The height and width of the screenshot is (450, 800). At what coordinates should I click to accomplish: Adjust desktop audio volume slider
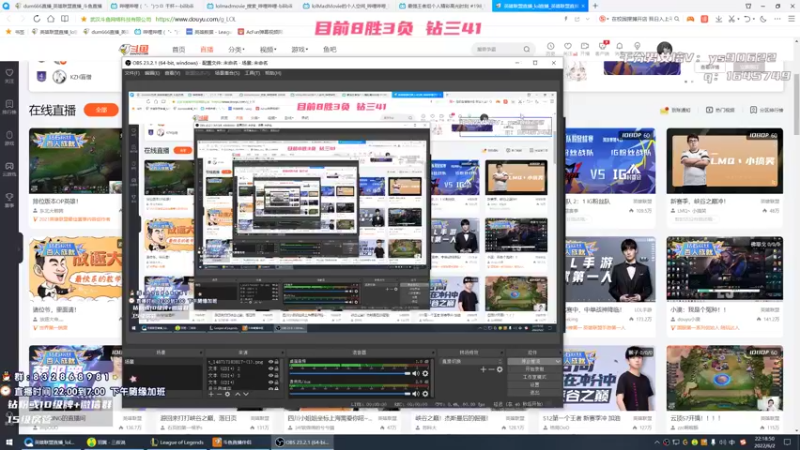(349, 373)
